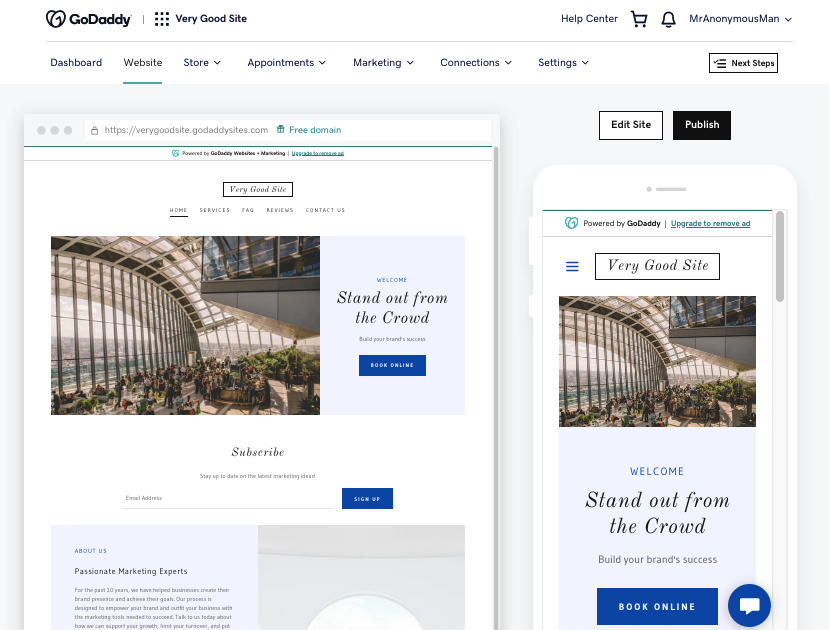829x630 pixels.
Task: Open the shopping cart icon
Action: [639, 19]
